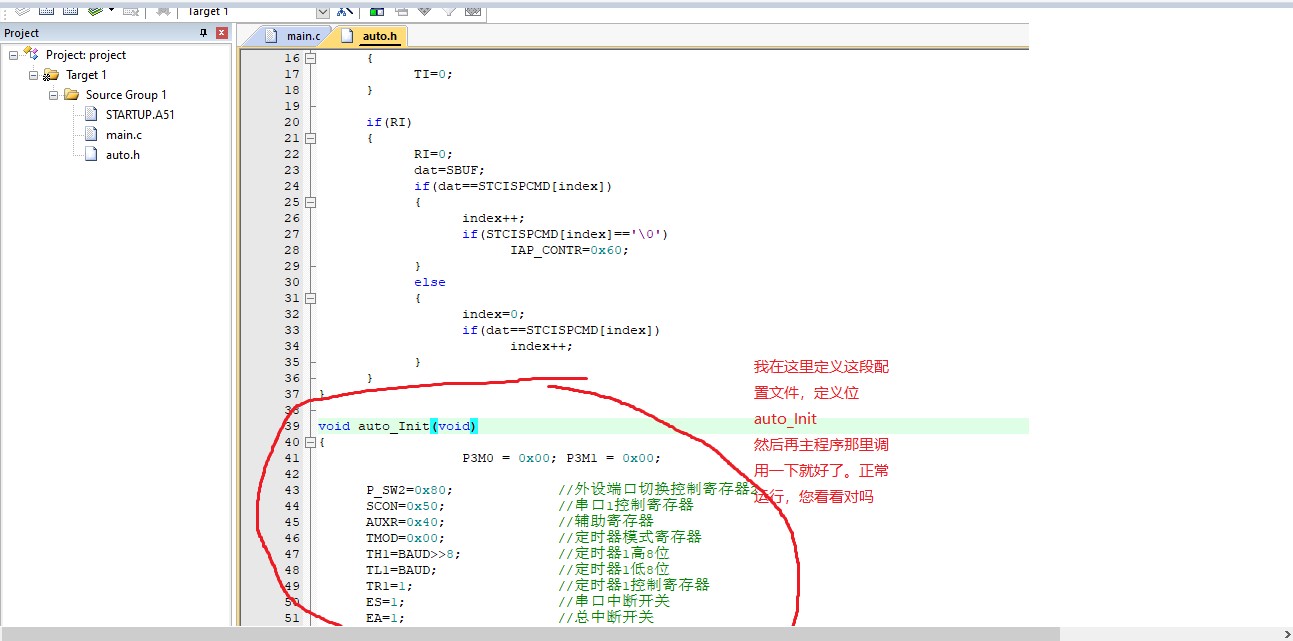Click 'index=0;' on line 32
Image resolution: width=1293 pixels, height=641 pixels.
coord(494,314)
